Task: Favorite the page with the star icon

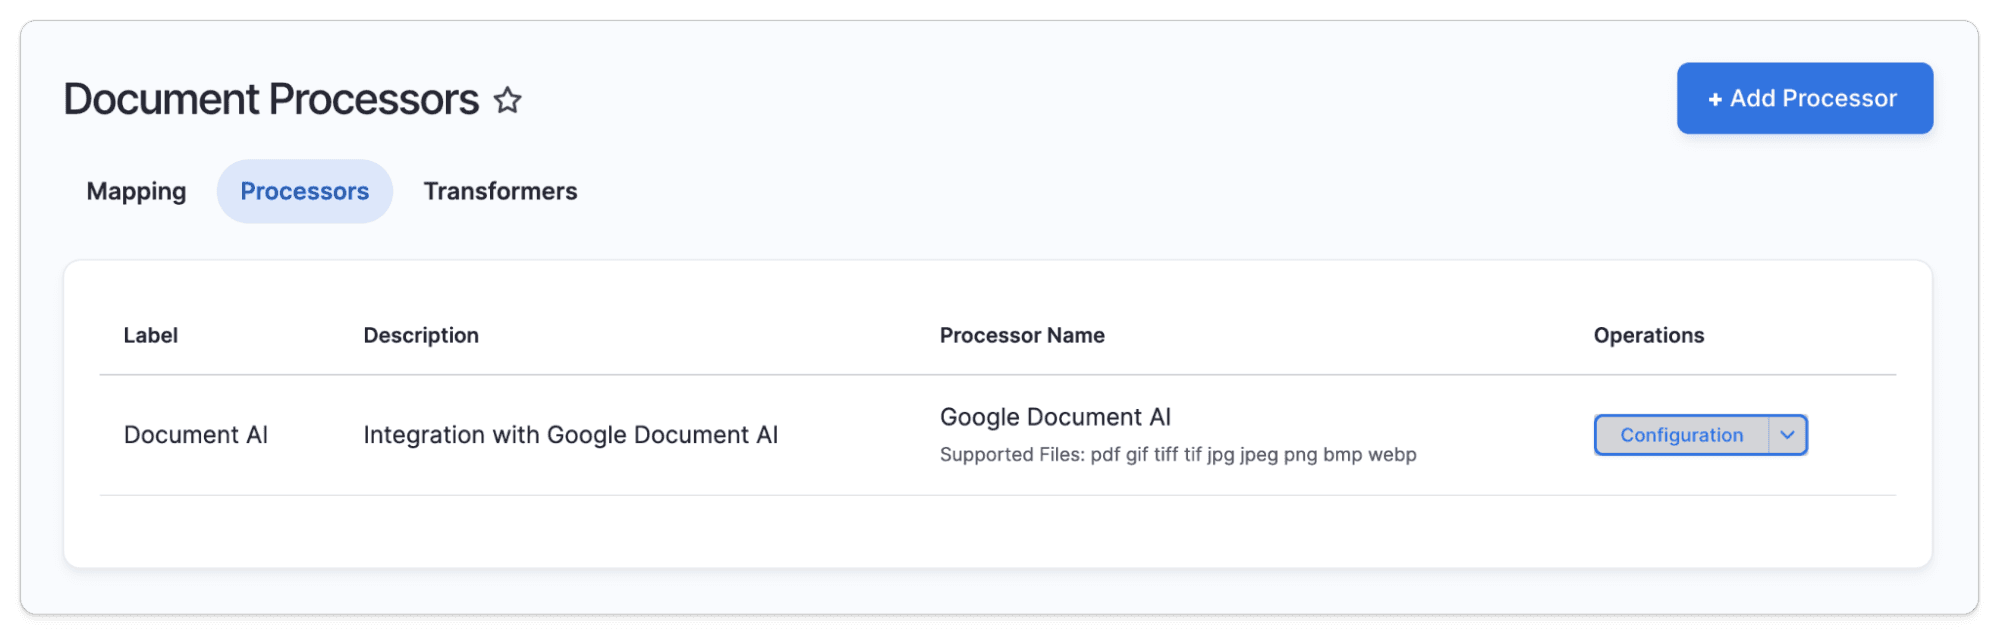Action: pos(508,100)
